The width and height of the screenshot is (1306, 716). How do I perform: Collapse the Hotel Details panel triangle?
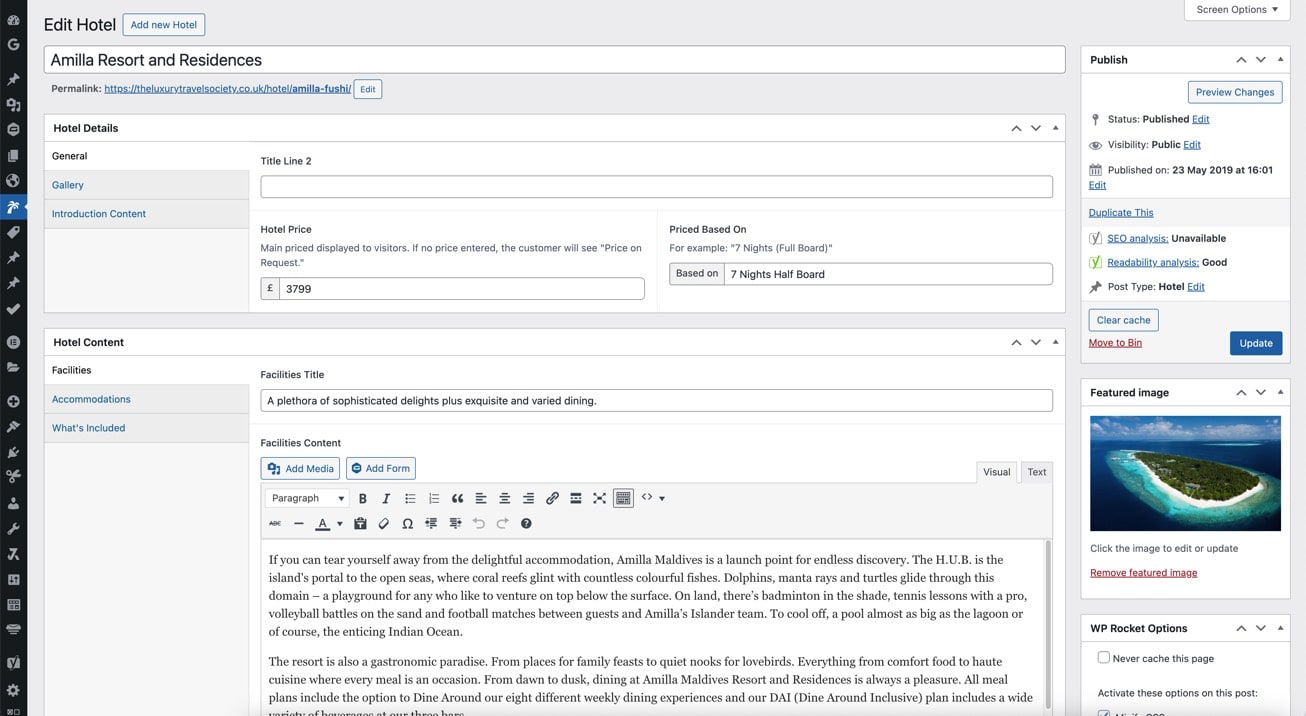coord(1055,128)
